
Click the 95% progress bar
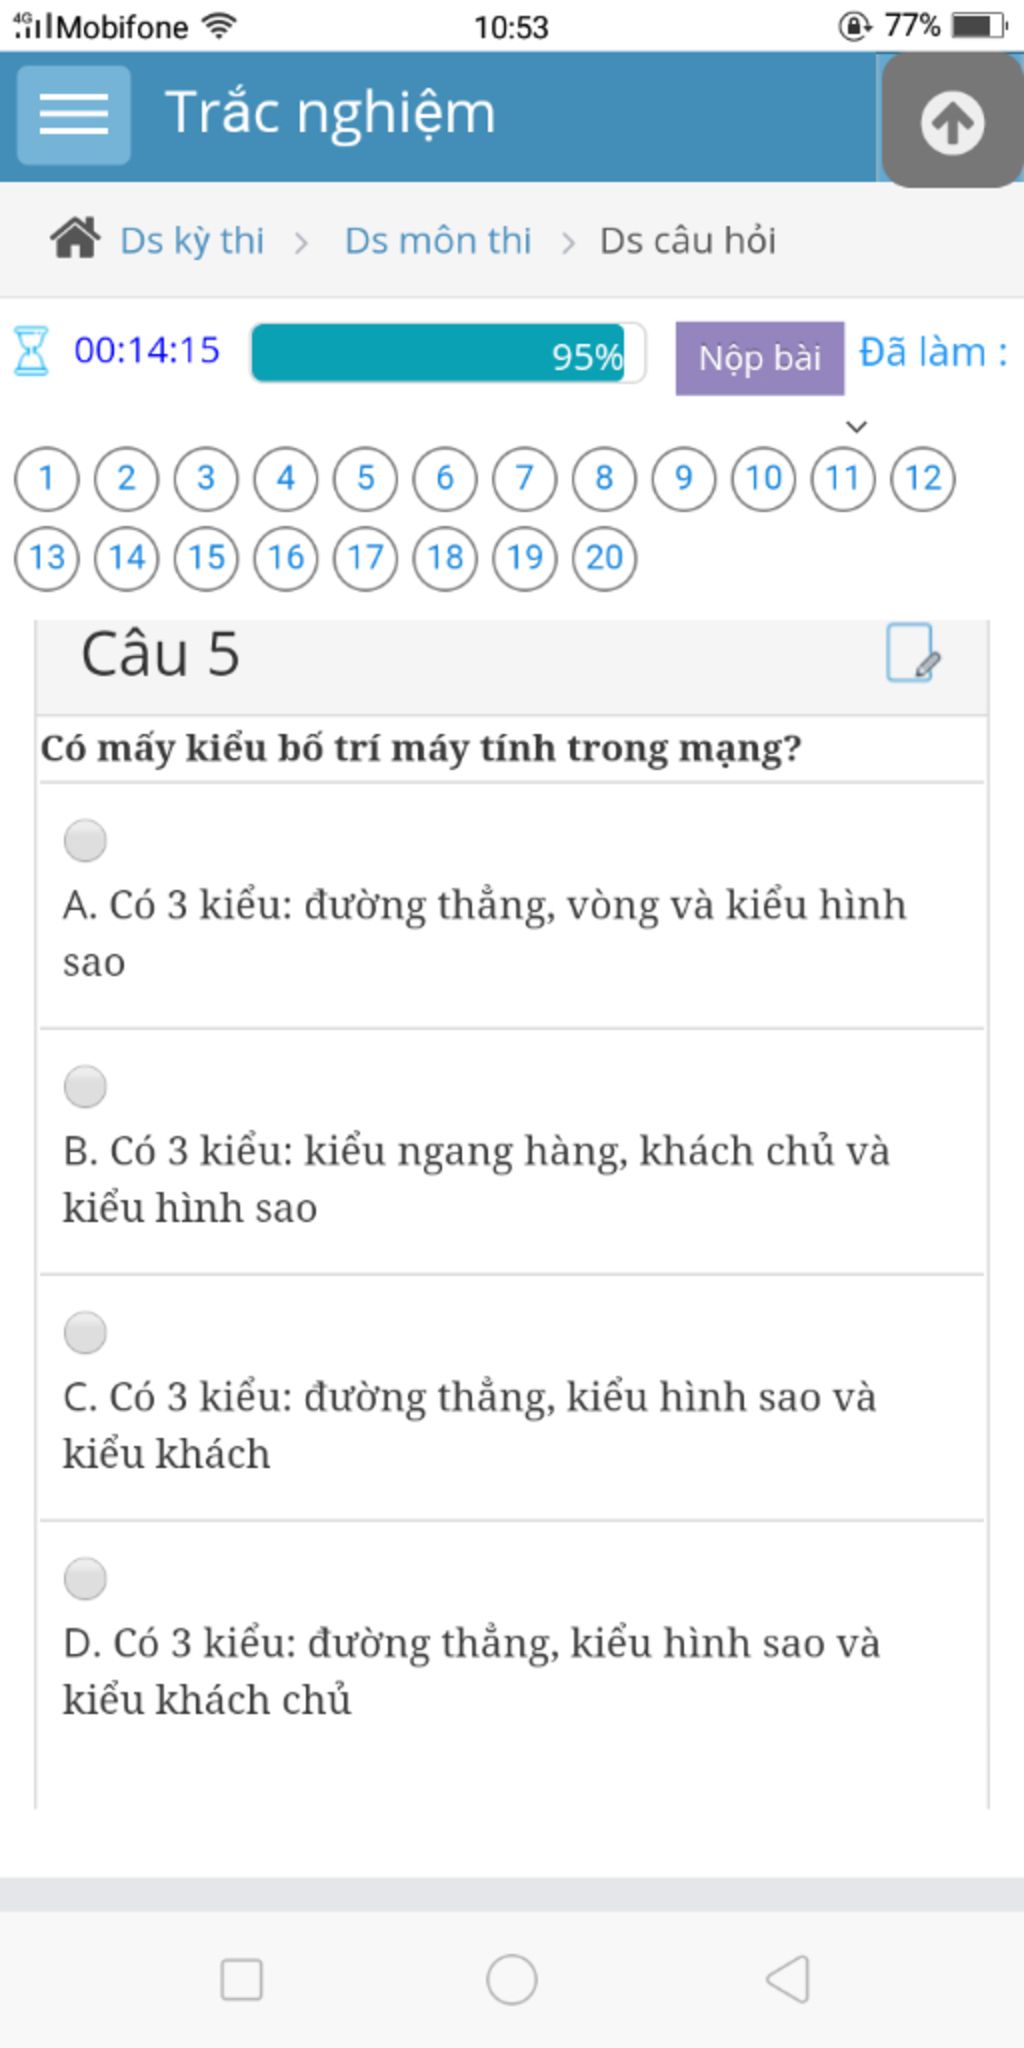pyautogui.click(x=447, y=353)
